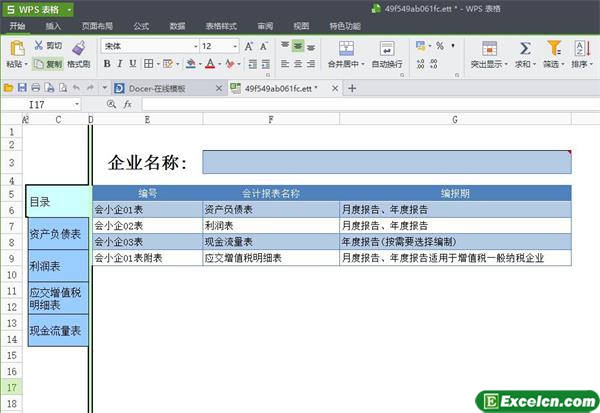The height and width of the screenshot is (413, 600).
Task: Open the font size dropdown 12
Action: click(235, 46)
